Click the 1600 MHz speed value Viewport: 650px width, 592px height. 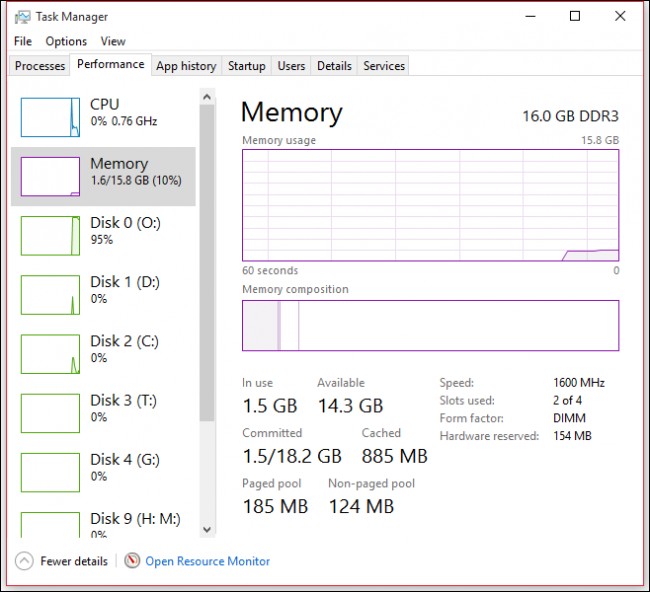(x=579, y=382)
